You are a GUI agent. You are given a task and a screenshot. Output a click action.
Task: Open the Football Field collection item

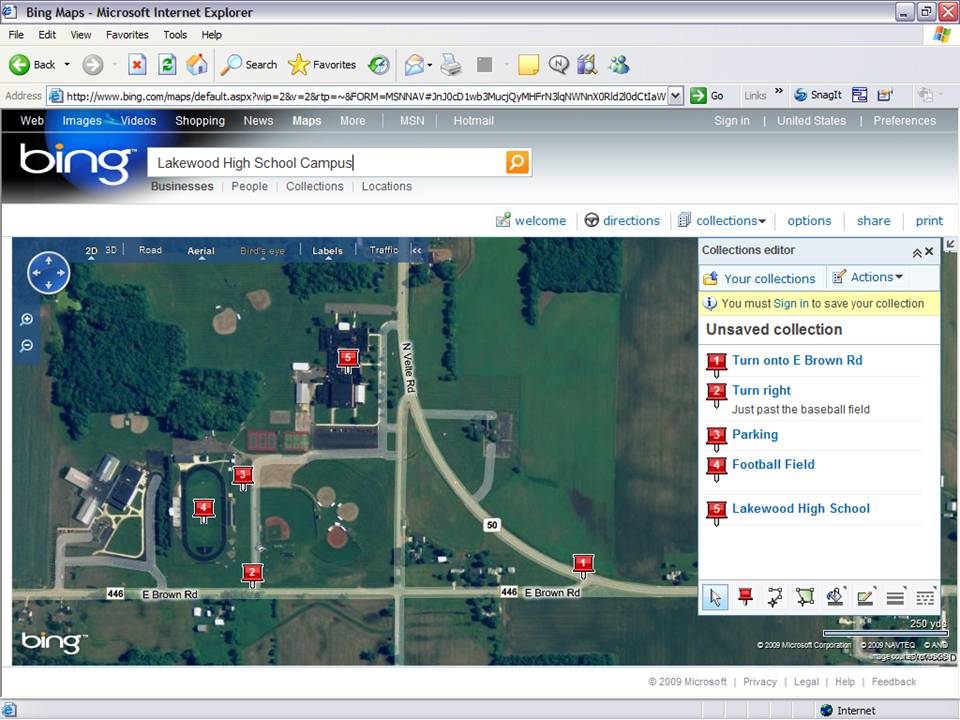[773, 464]
